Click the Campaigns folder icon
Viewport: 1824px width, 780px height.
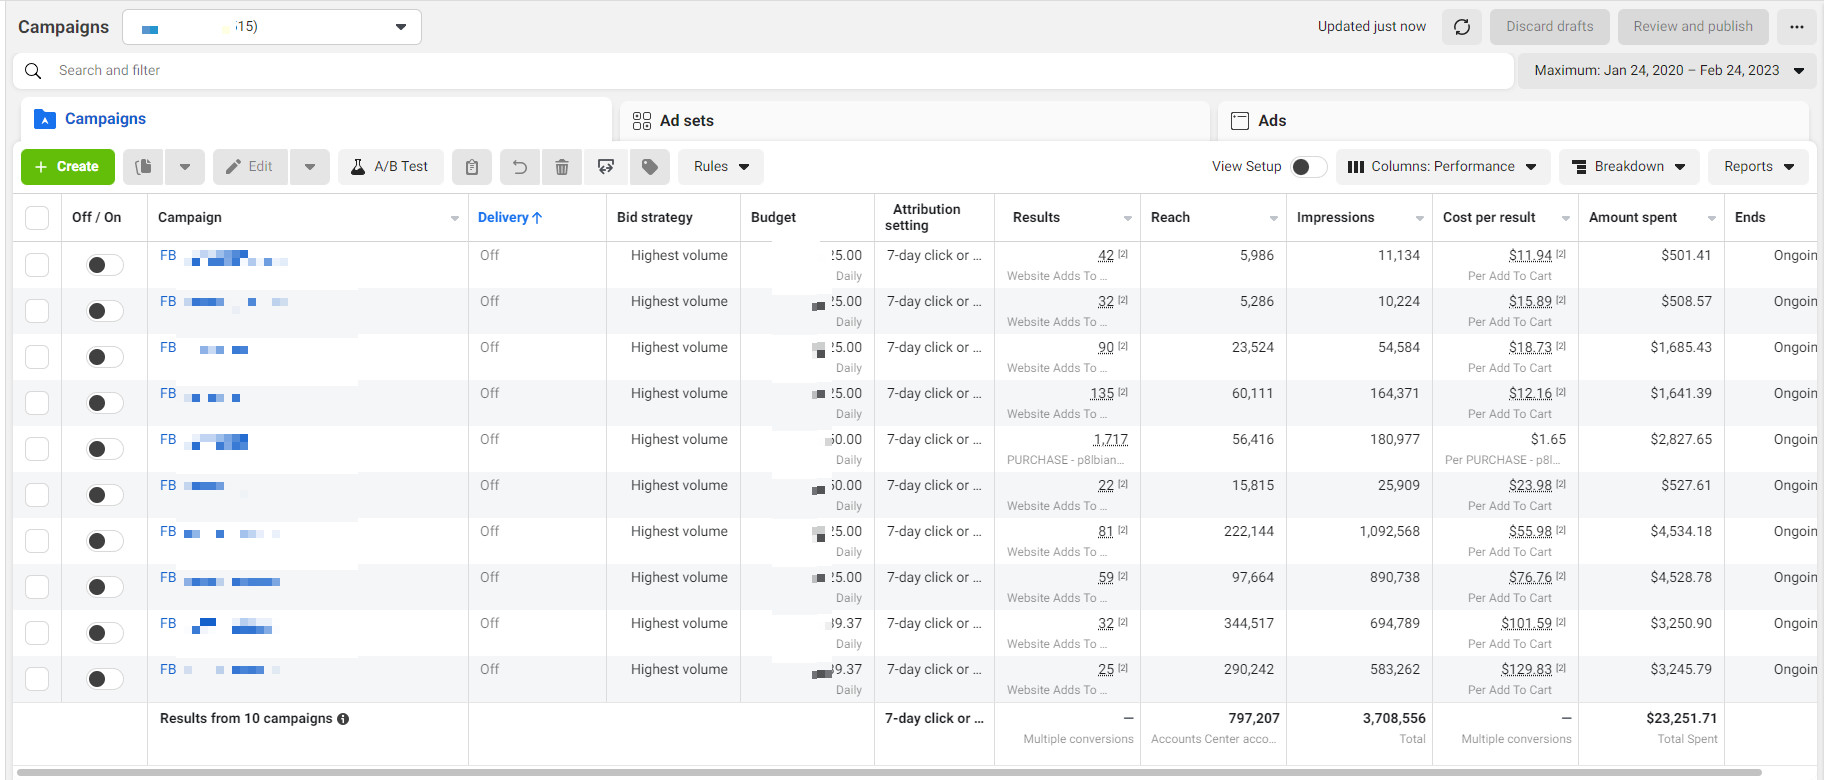tap(44, 120)
